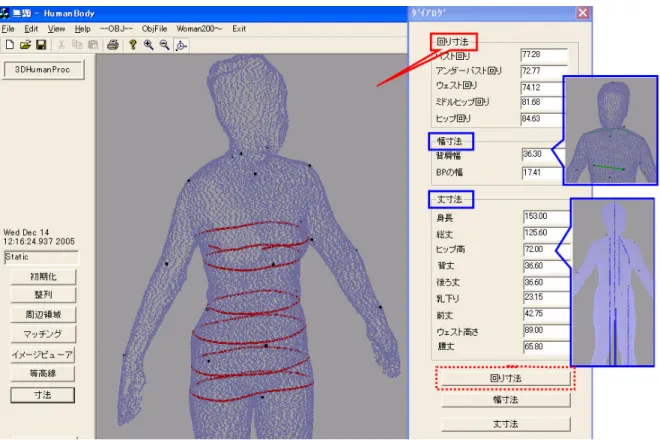Click the 背肩幅 field showing 36.30
Image resolution: width=660 pixels, height=440 pixels.
coord(543,155)
